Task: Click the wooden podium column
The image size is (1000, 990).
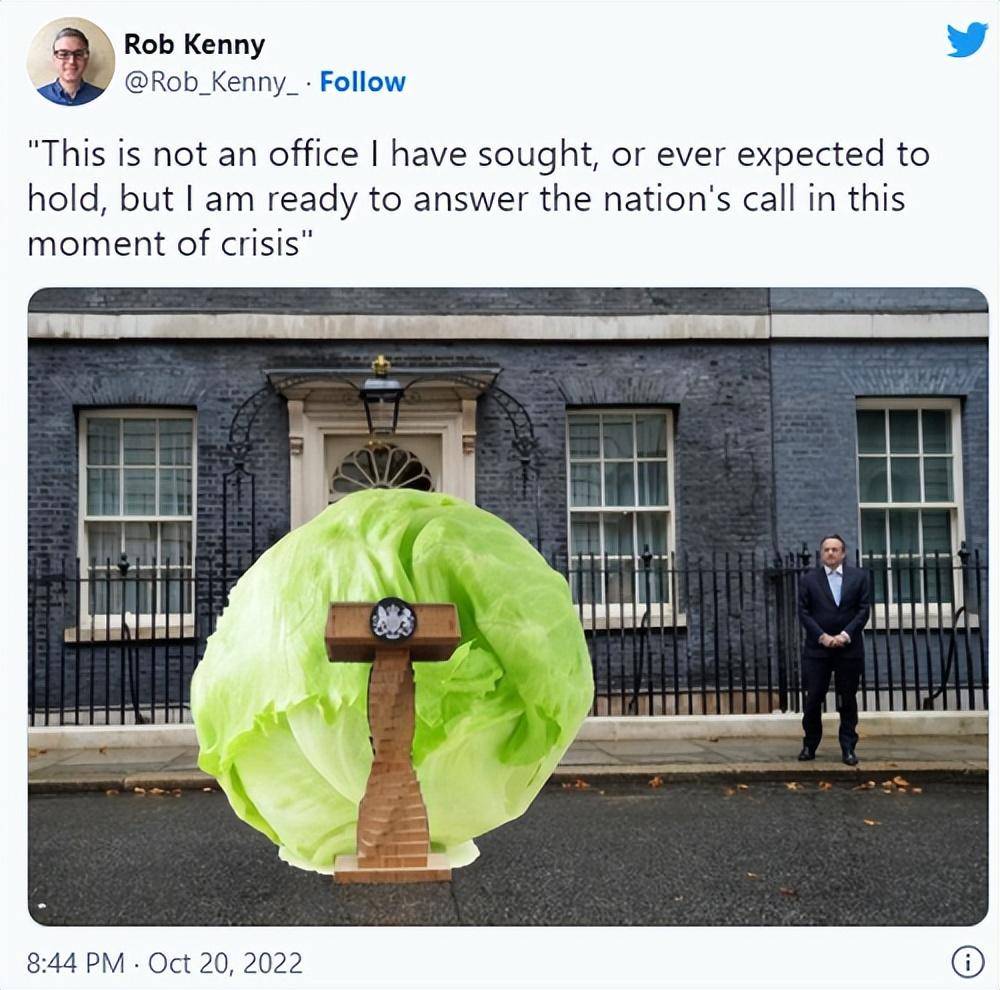Action: coord(392,762)
